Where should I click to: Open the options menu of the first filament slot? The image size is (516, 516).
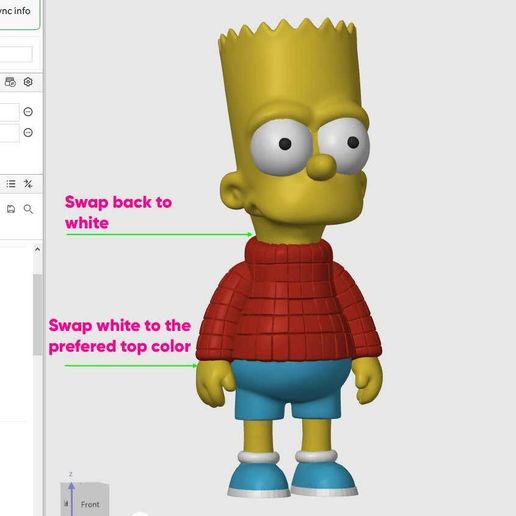pos(28,112)
